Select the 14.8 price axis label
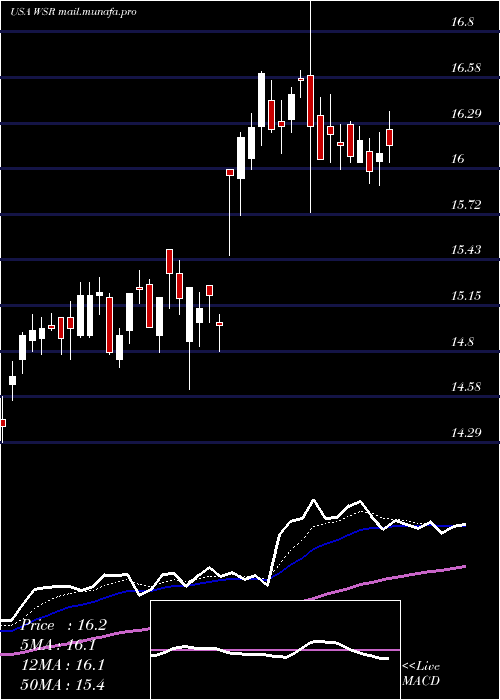This screenshot has height=700, width=500. coord(462,342)
